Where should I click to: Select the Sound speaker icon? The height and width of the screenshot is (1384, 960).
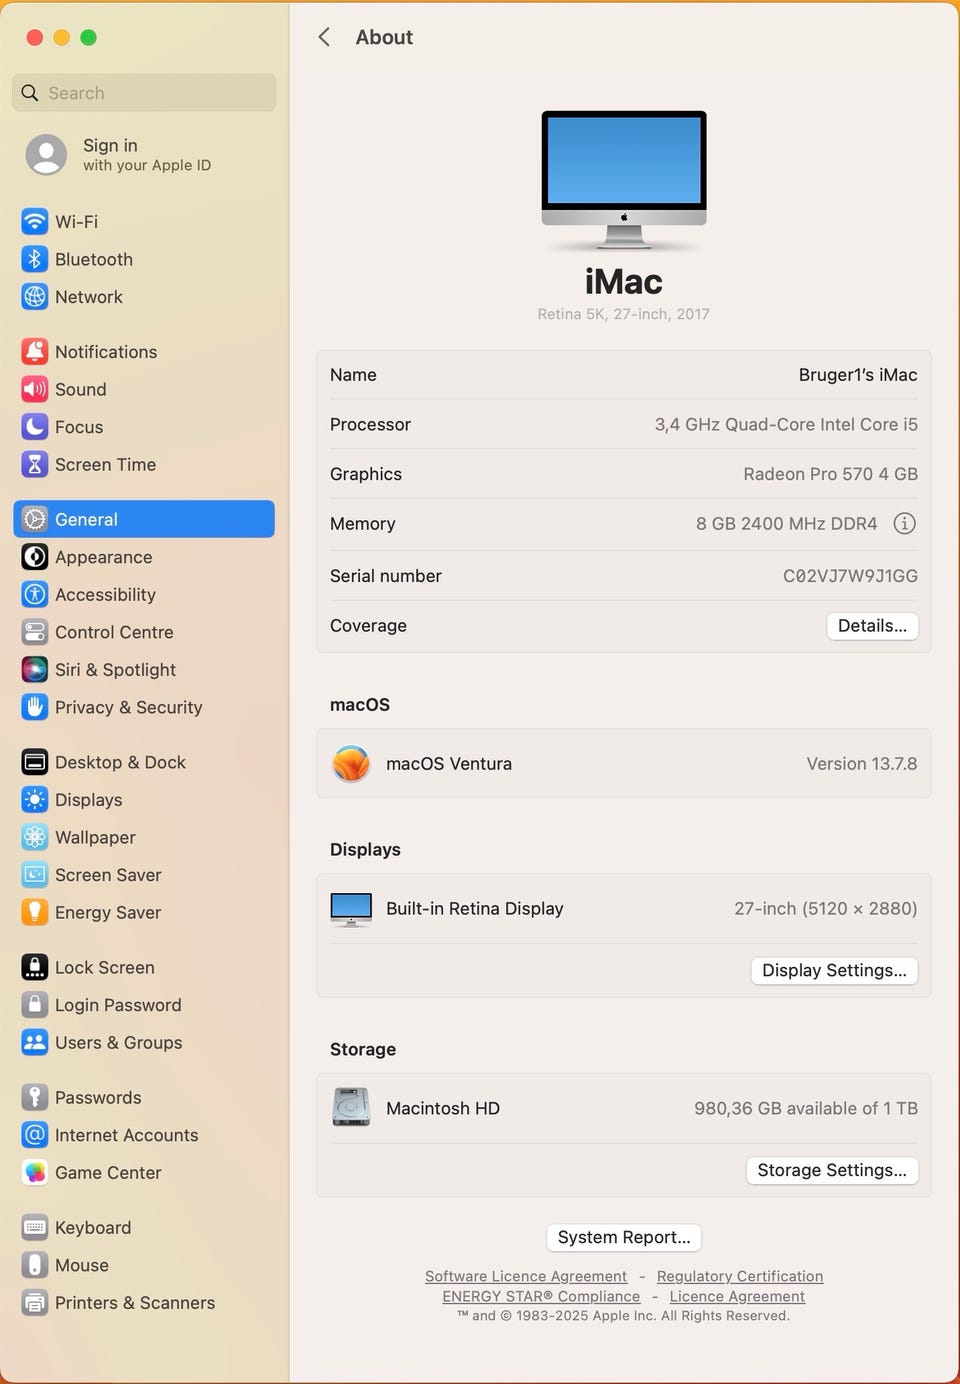(35, 389)
